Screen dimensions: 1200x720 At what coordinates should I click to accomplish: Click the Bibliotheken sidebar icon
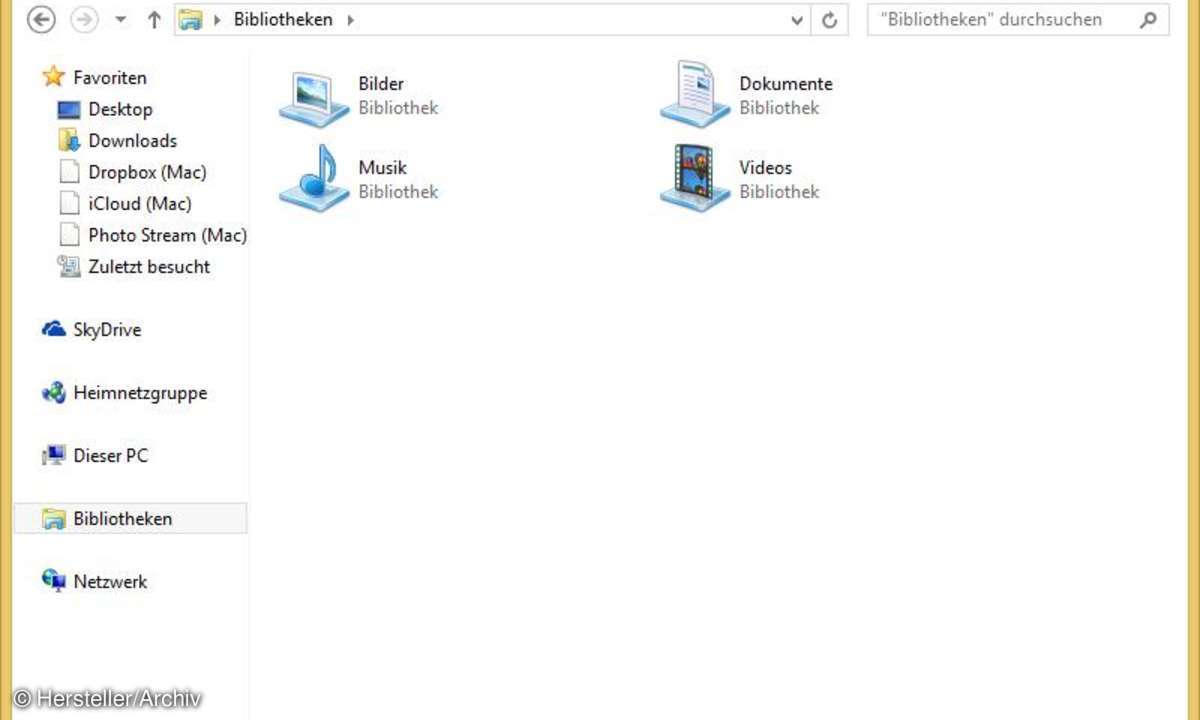tap(54, 518)
